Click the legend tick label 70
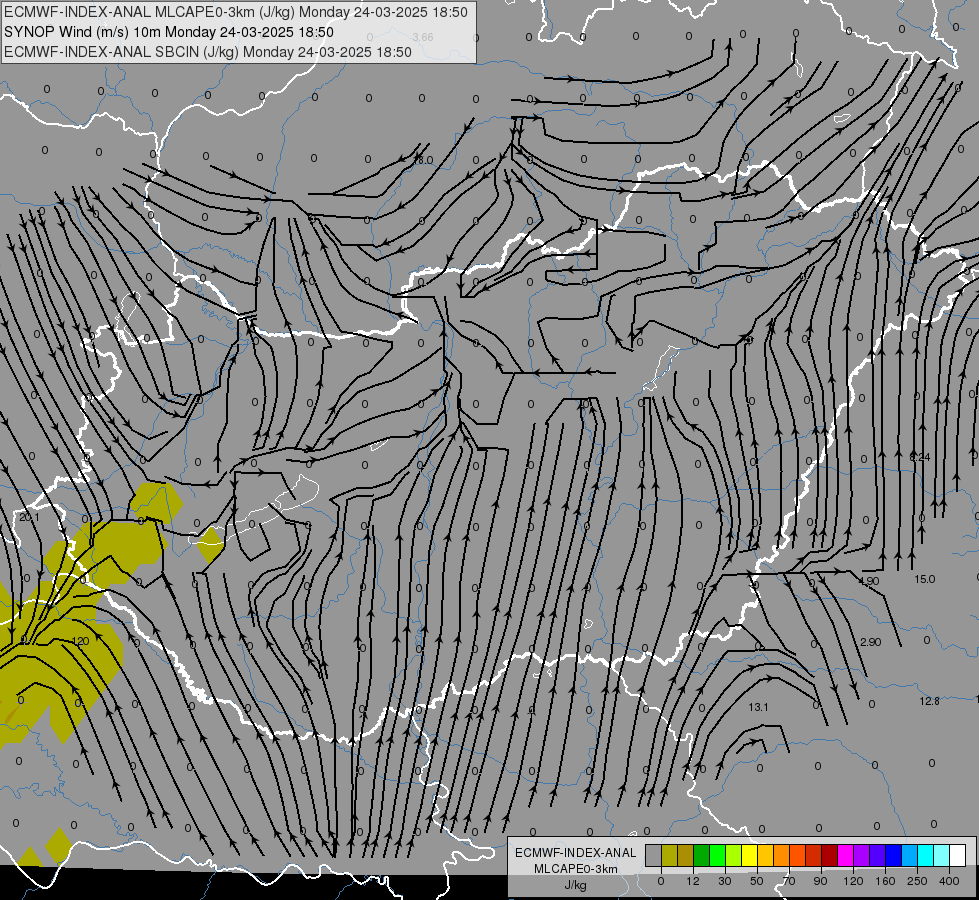 [x=789, y=881]
